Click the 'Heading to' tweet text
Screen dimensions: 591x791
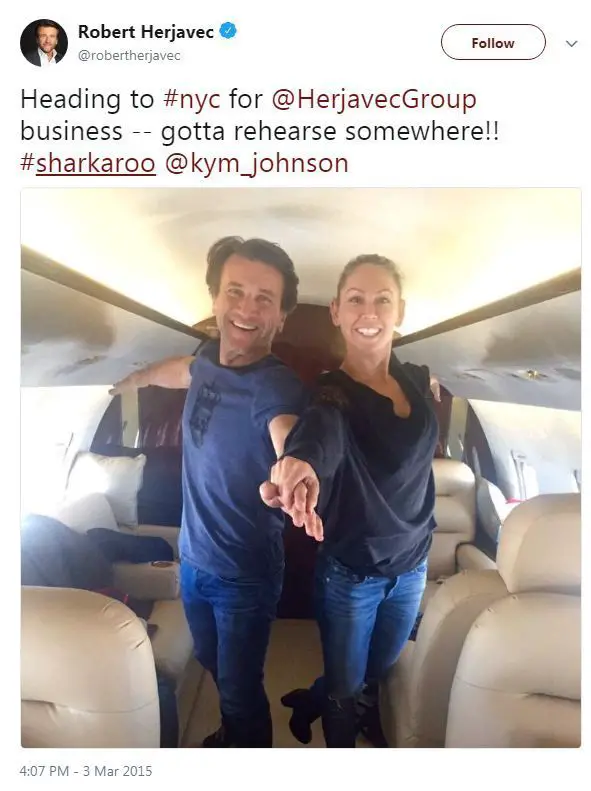[x=87, y=99]
